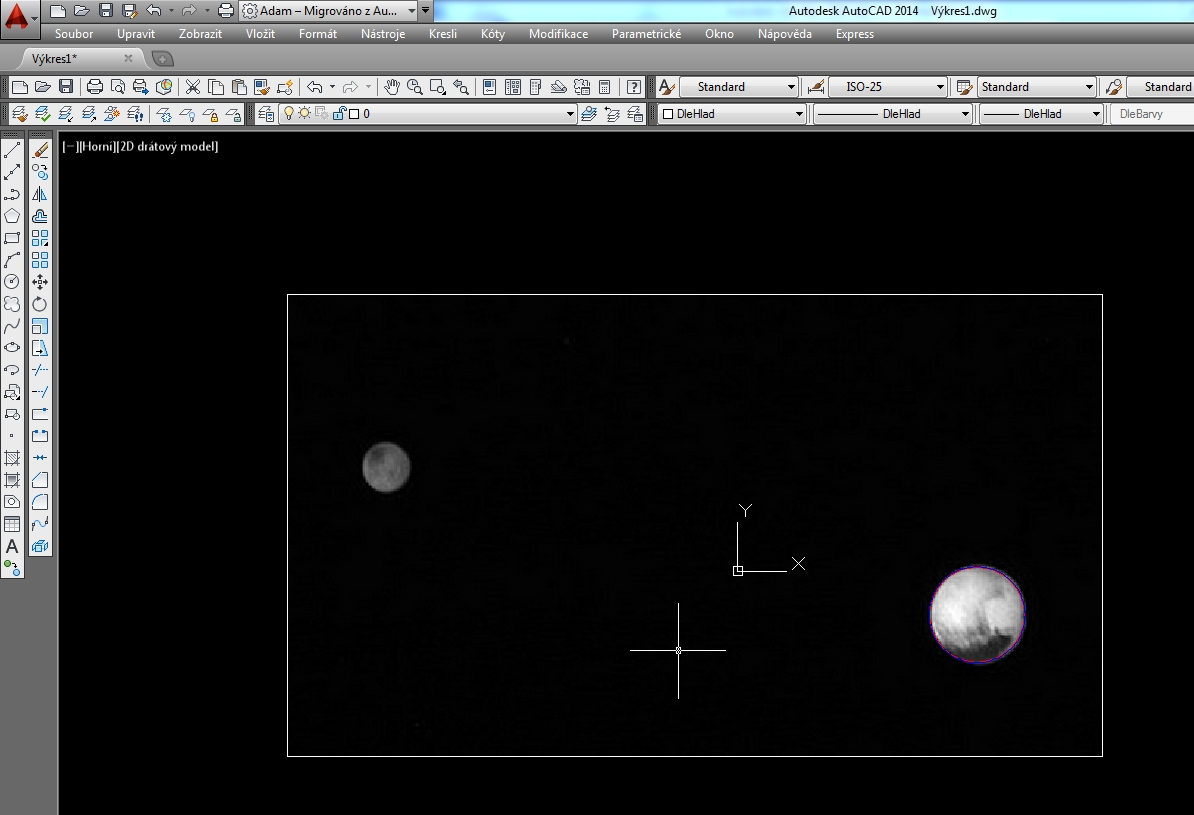Select the Ellipse tool
Viewport: 1194px width, 815px height.
12,348
